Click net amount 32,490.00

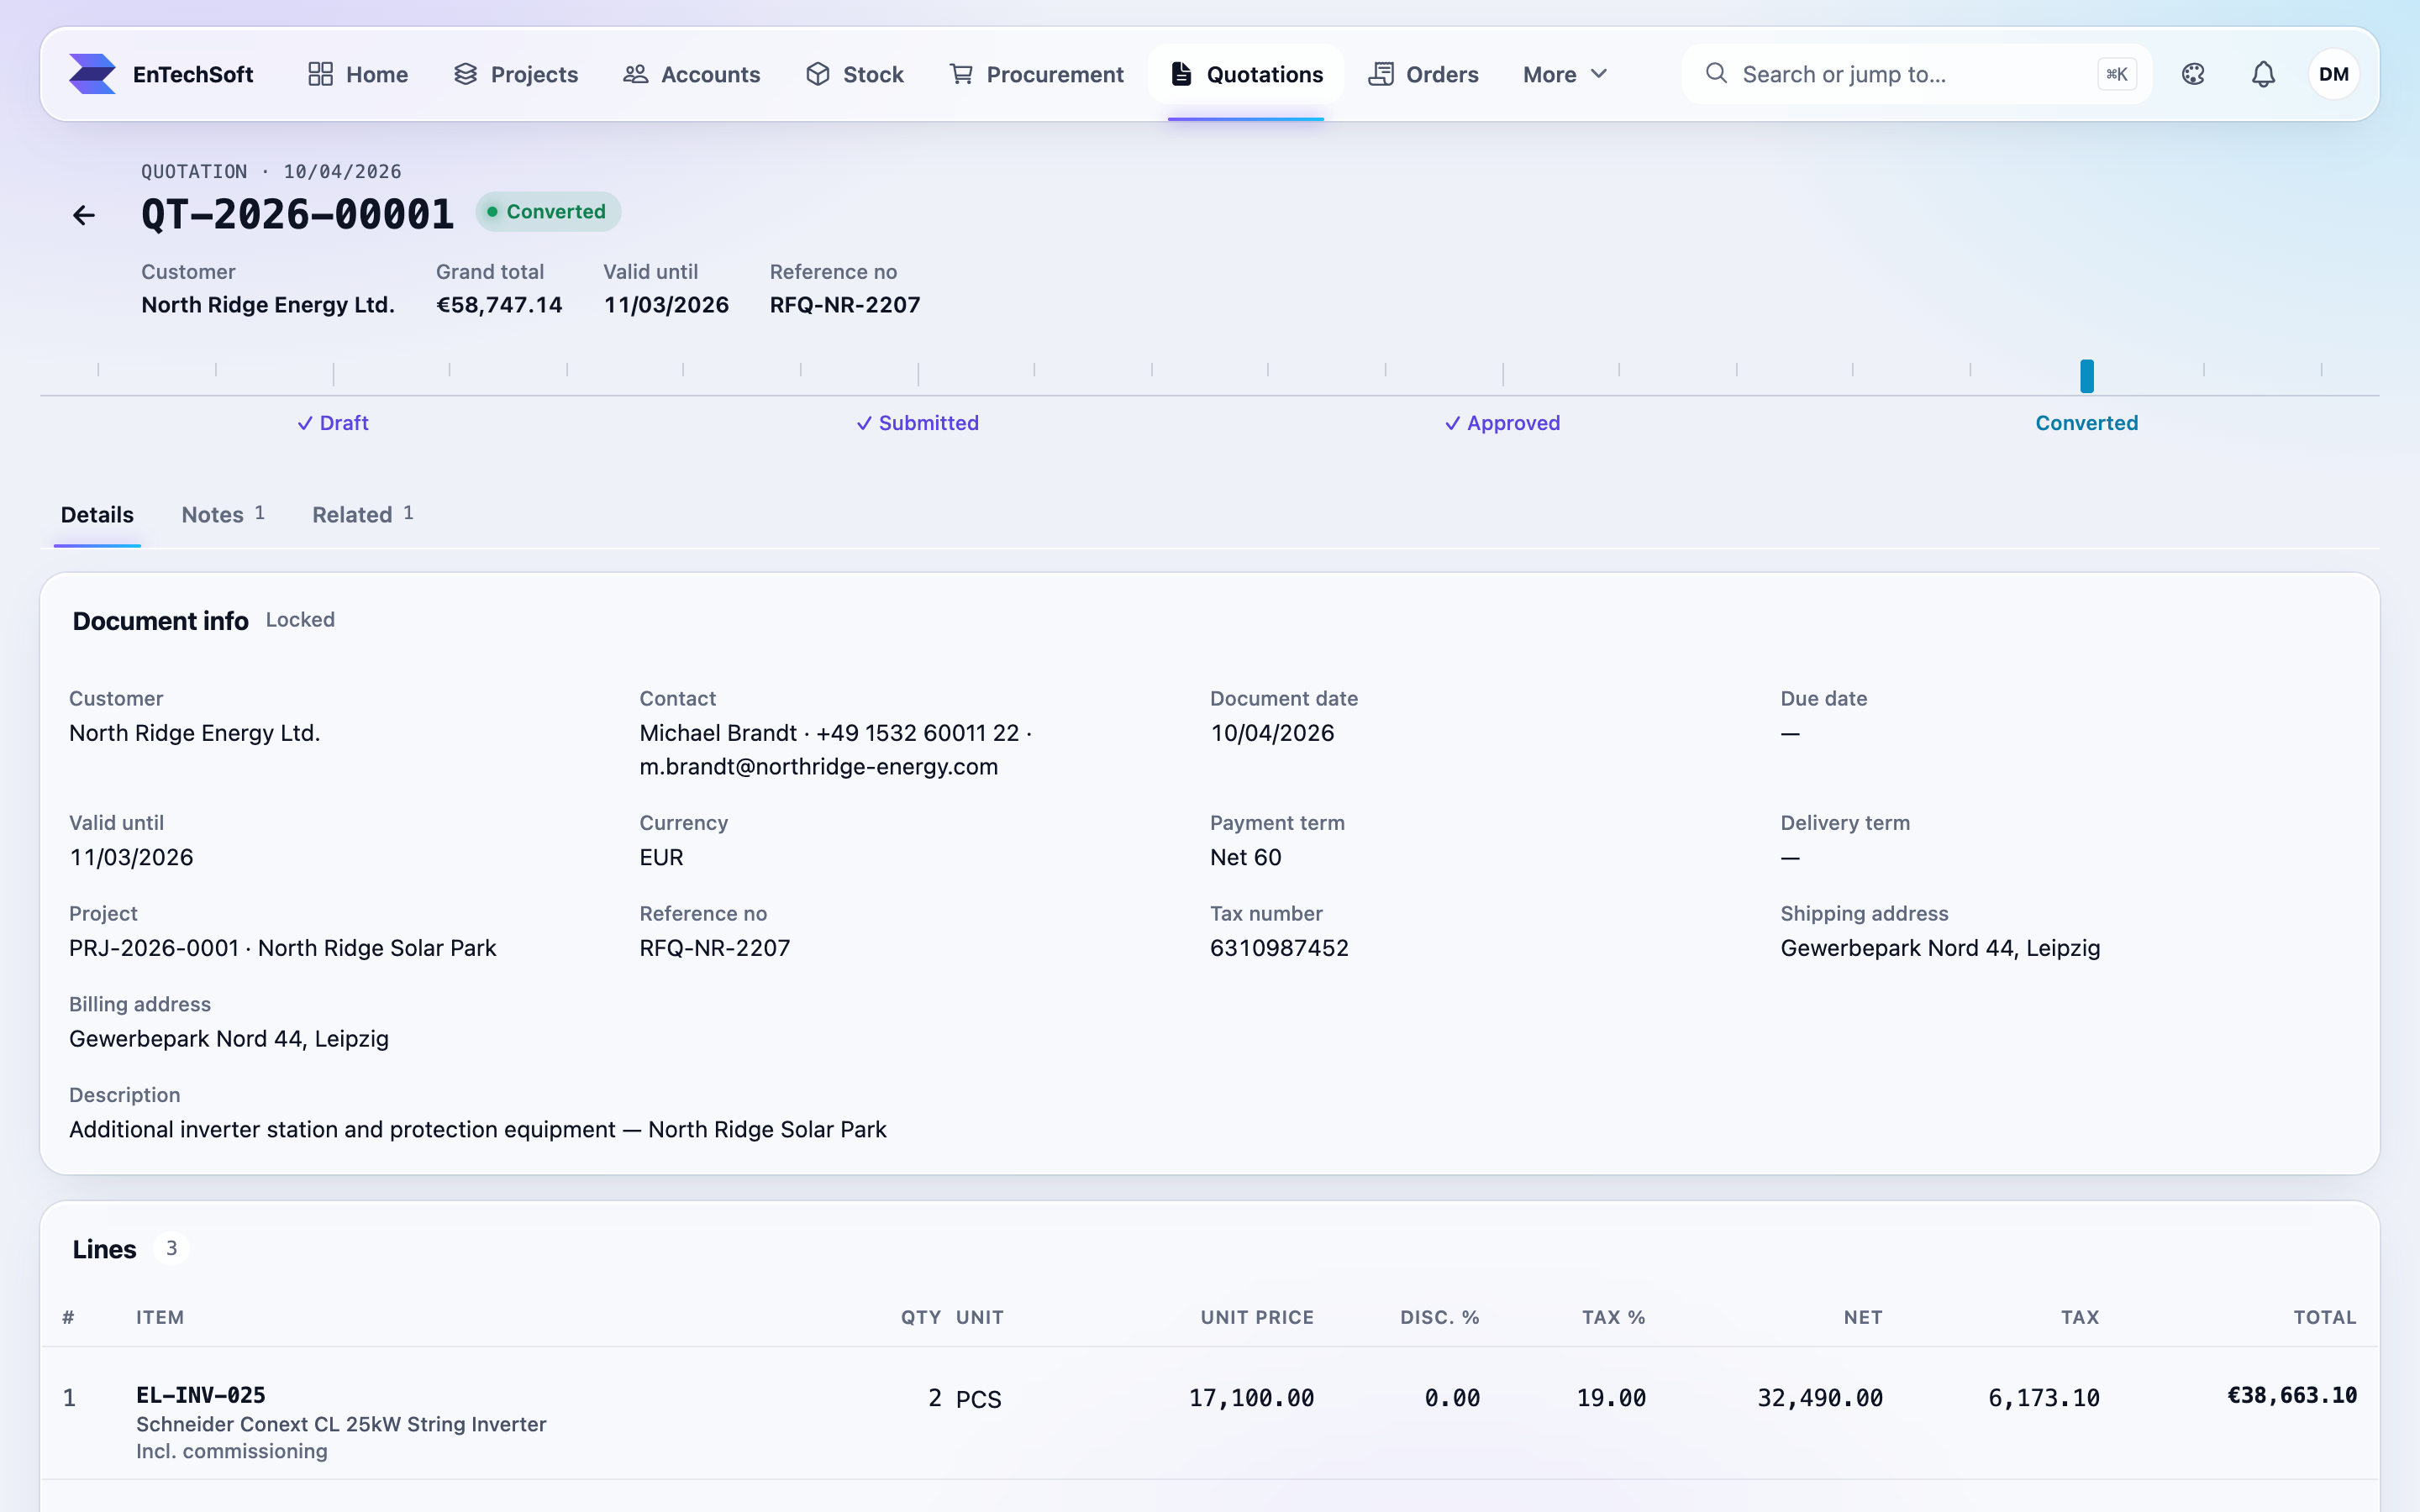1820,1398
